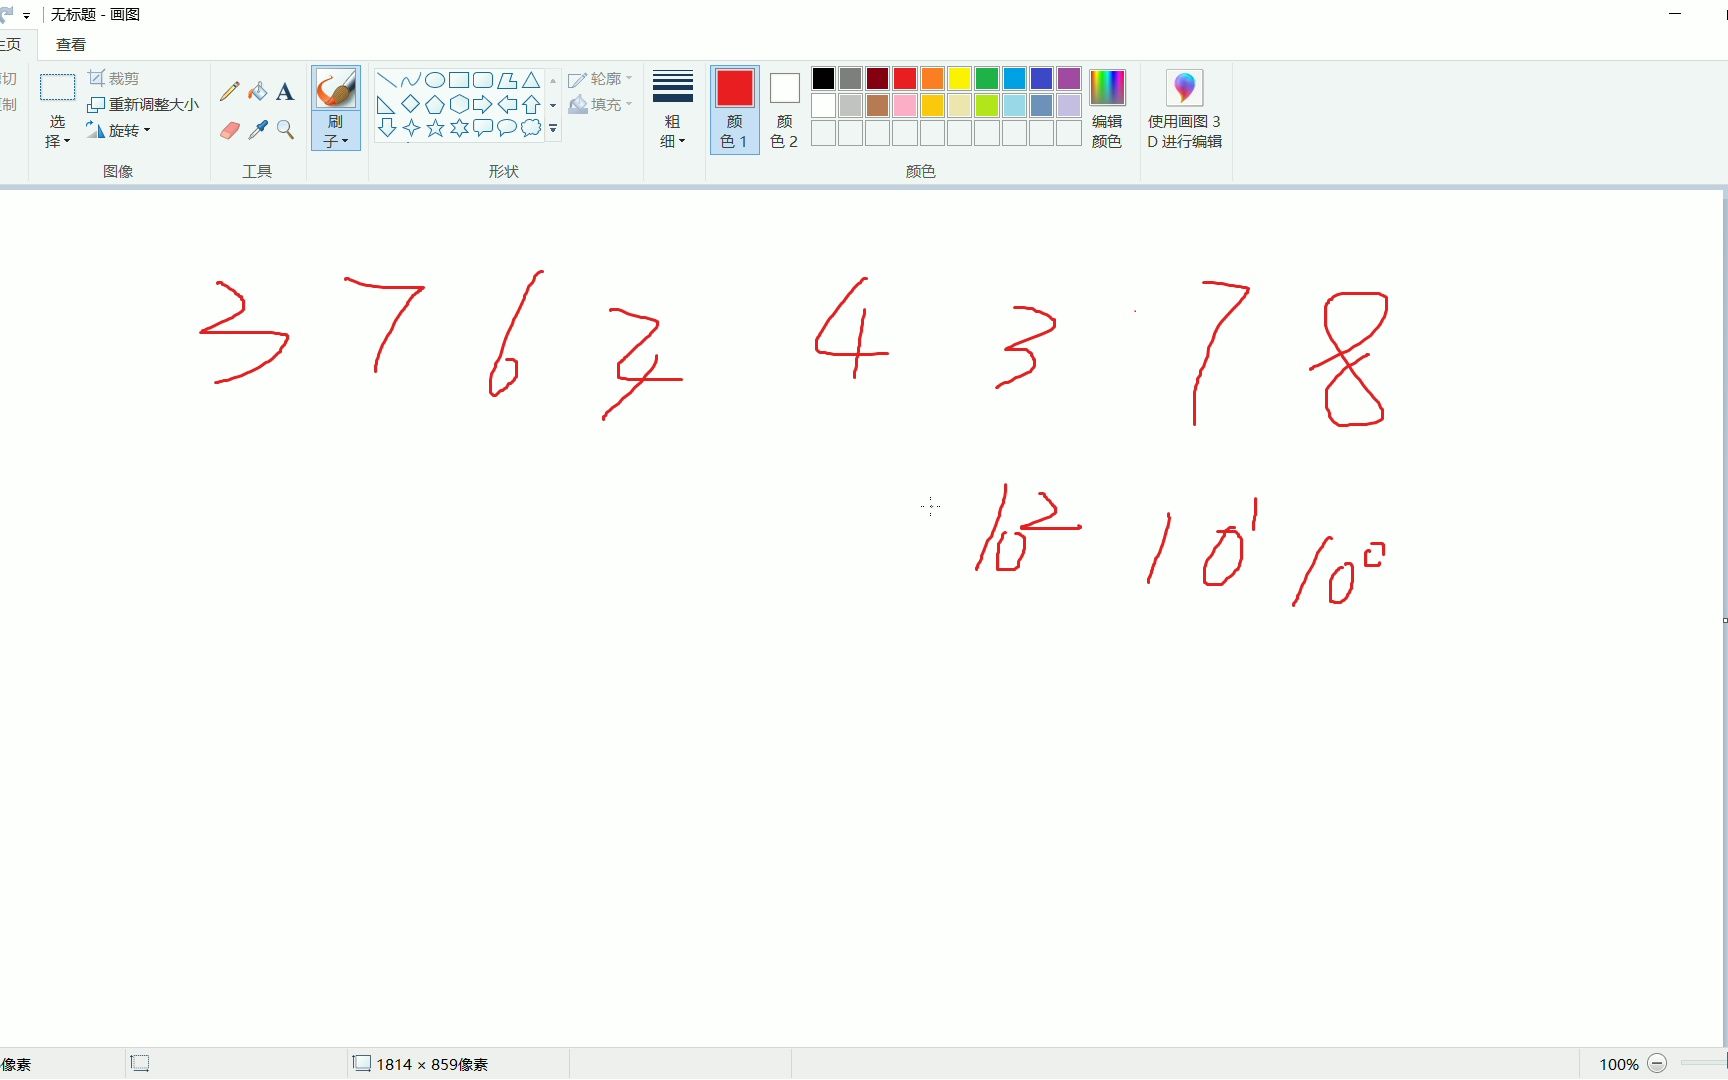Screen dimensions: 1728x1080
Task: Click the redo arrow in title bar
Action: coord(6,15)
